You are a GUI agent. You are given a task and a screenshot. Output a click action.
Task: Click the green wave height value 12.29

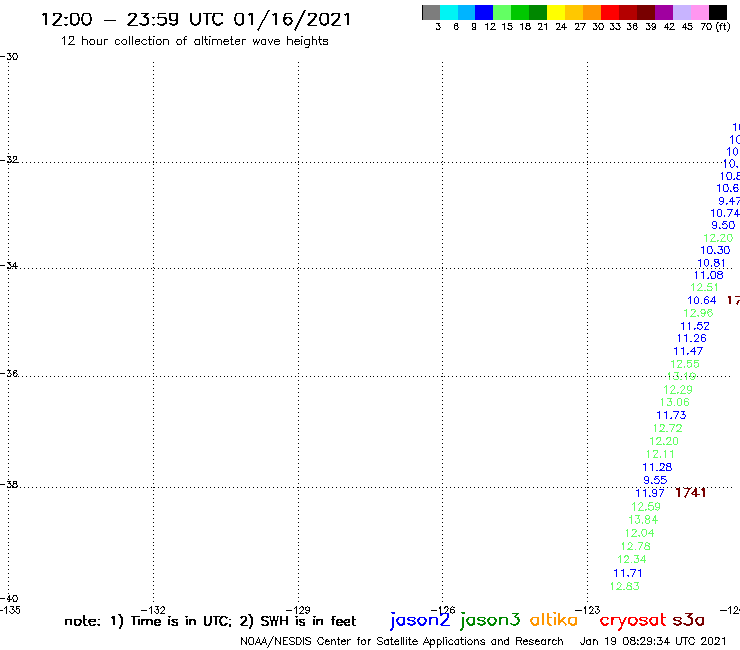[678, 390]
